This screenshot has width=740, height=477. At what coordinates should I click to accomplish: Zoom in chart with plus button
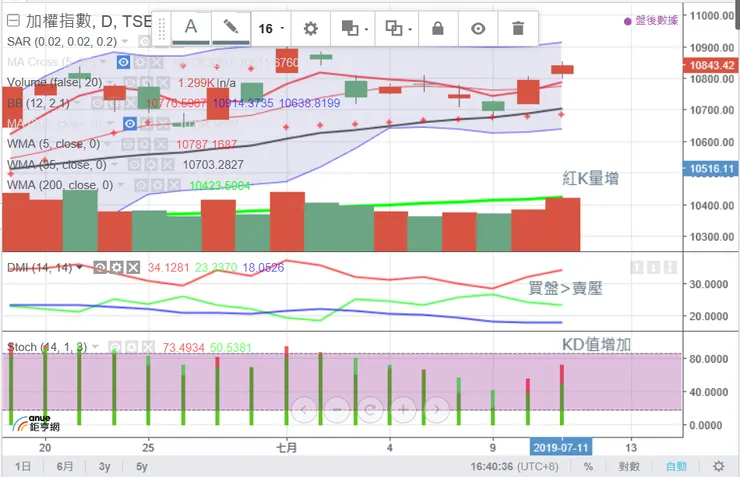tap(404, 410)
